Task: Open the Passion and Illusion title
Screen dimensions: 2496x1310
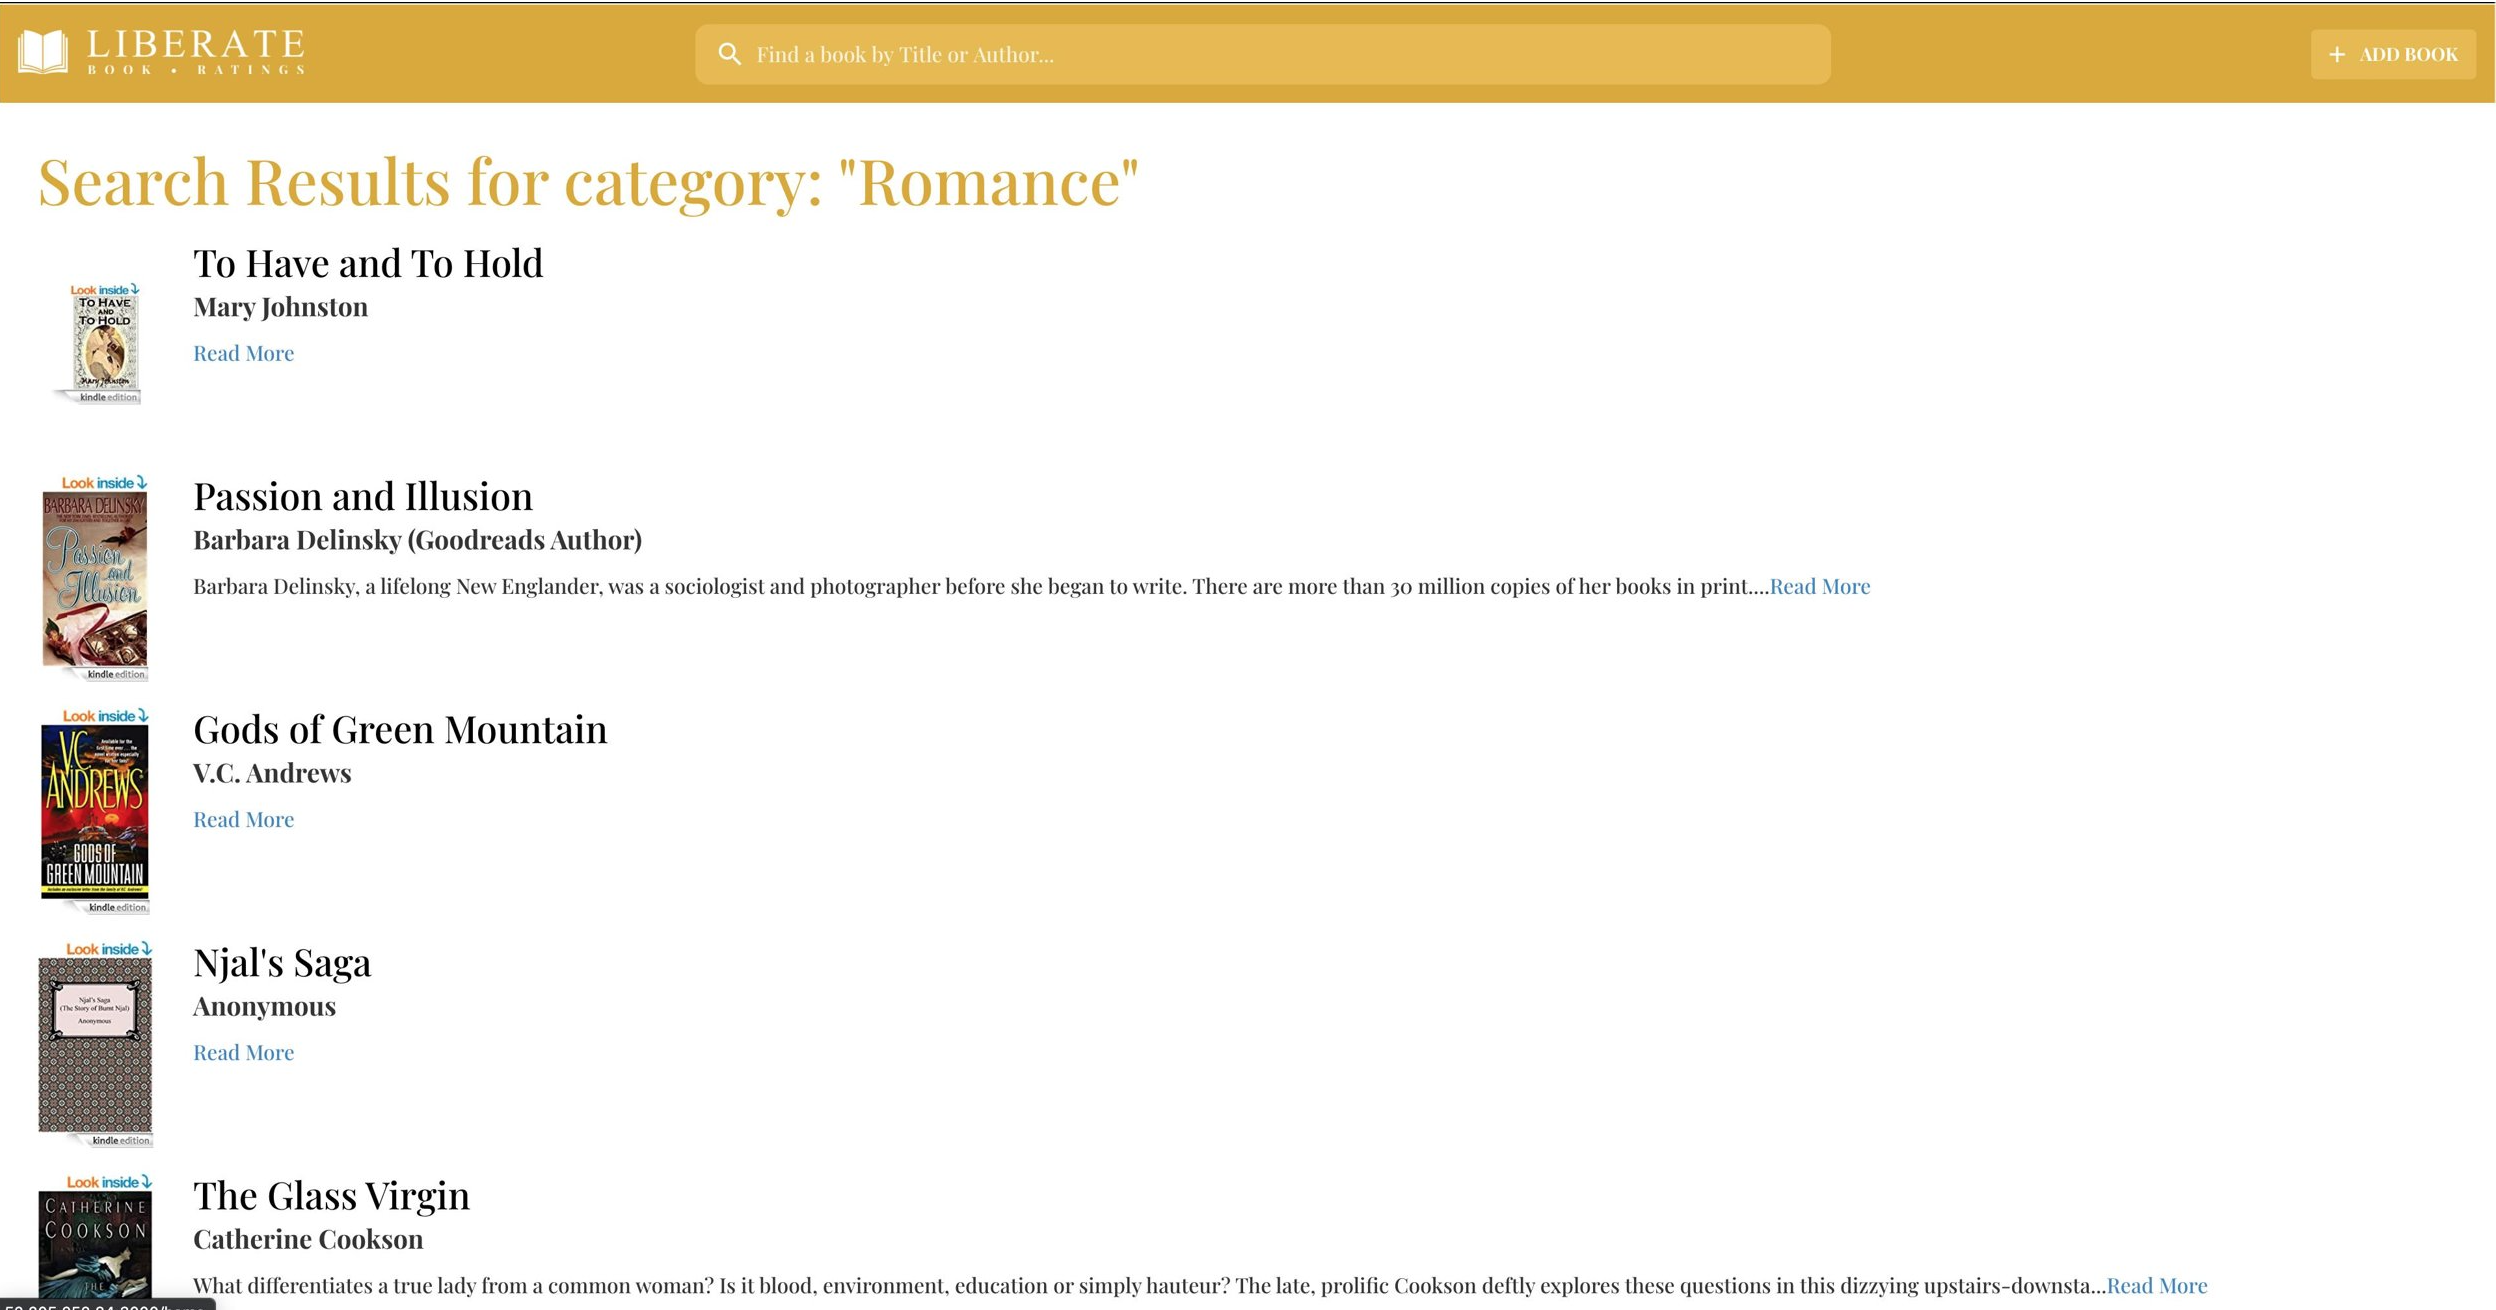Action: tap(363, 497)
